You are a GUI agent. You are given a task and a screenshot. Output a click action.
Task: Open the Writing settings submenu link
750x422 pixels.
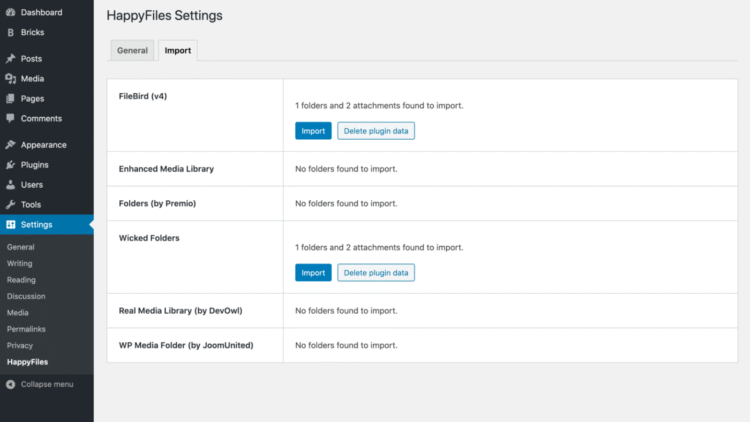20,264
